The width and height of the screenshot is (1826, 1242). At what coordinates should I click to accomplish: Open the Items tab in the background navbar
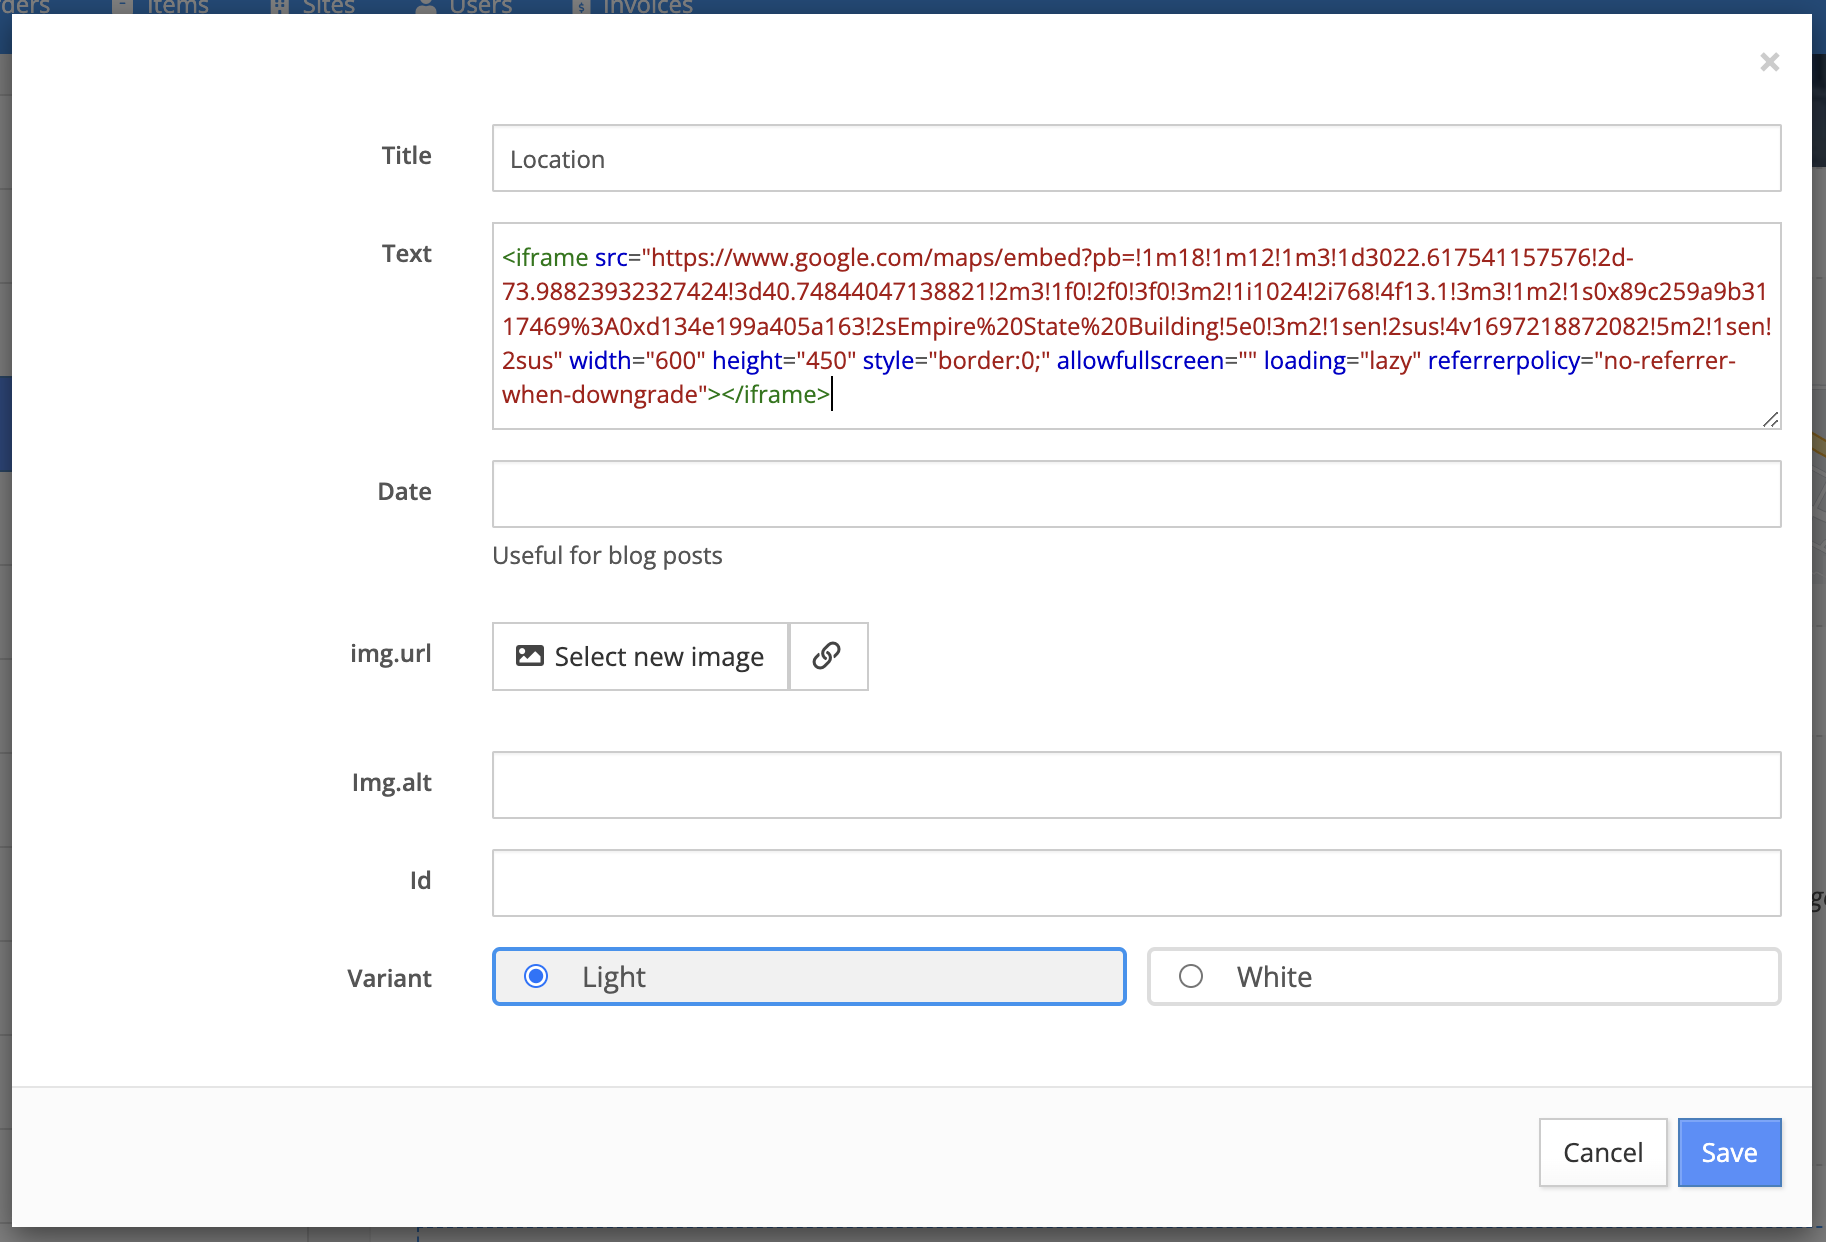coord(160,7)
